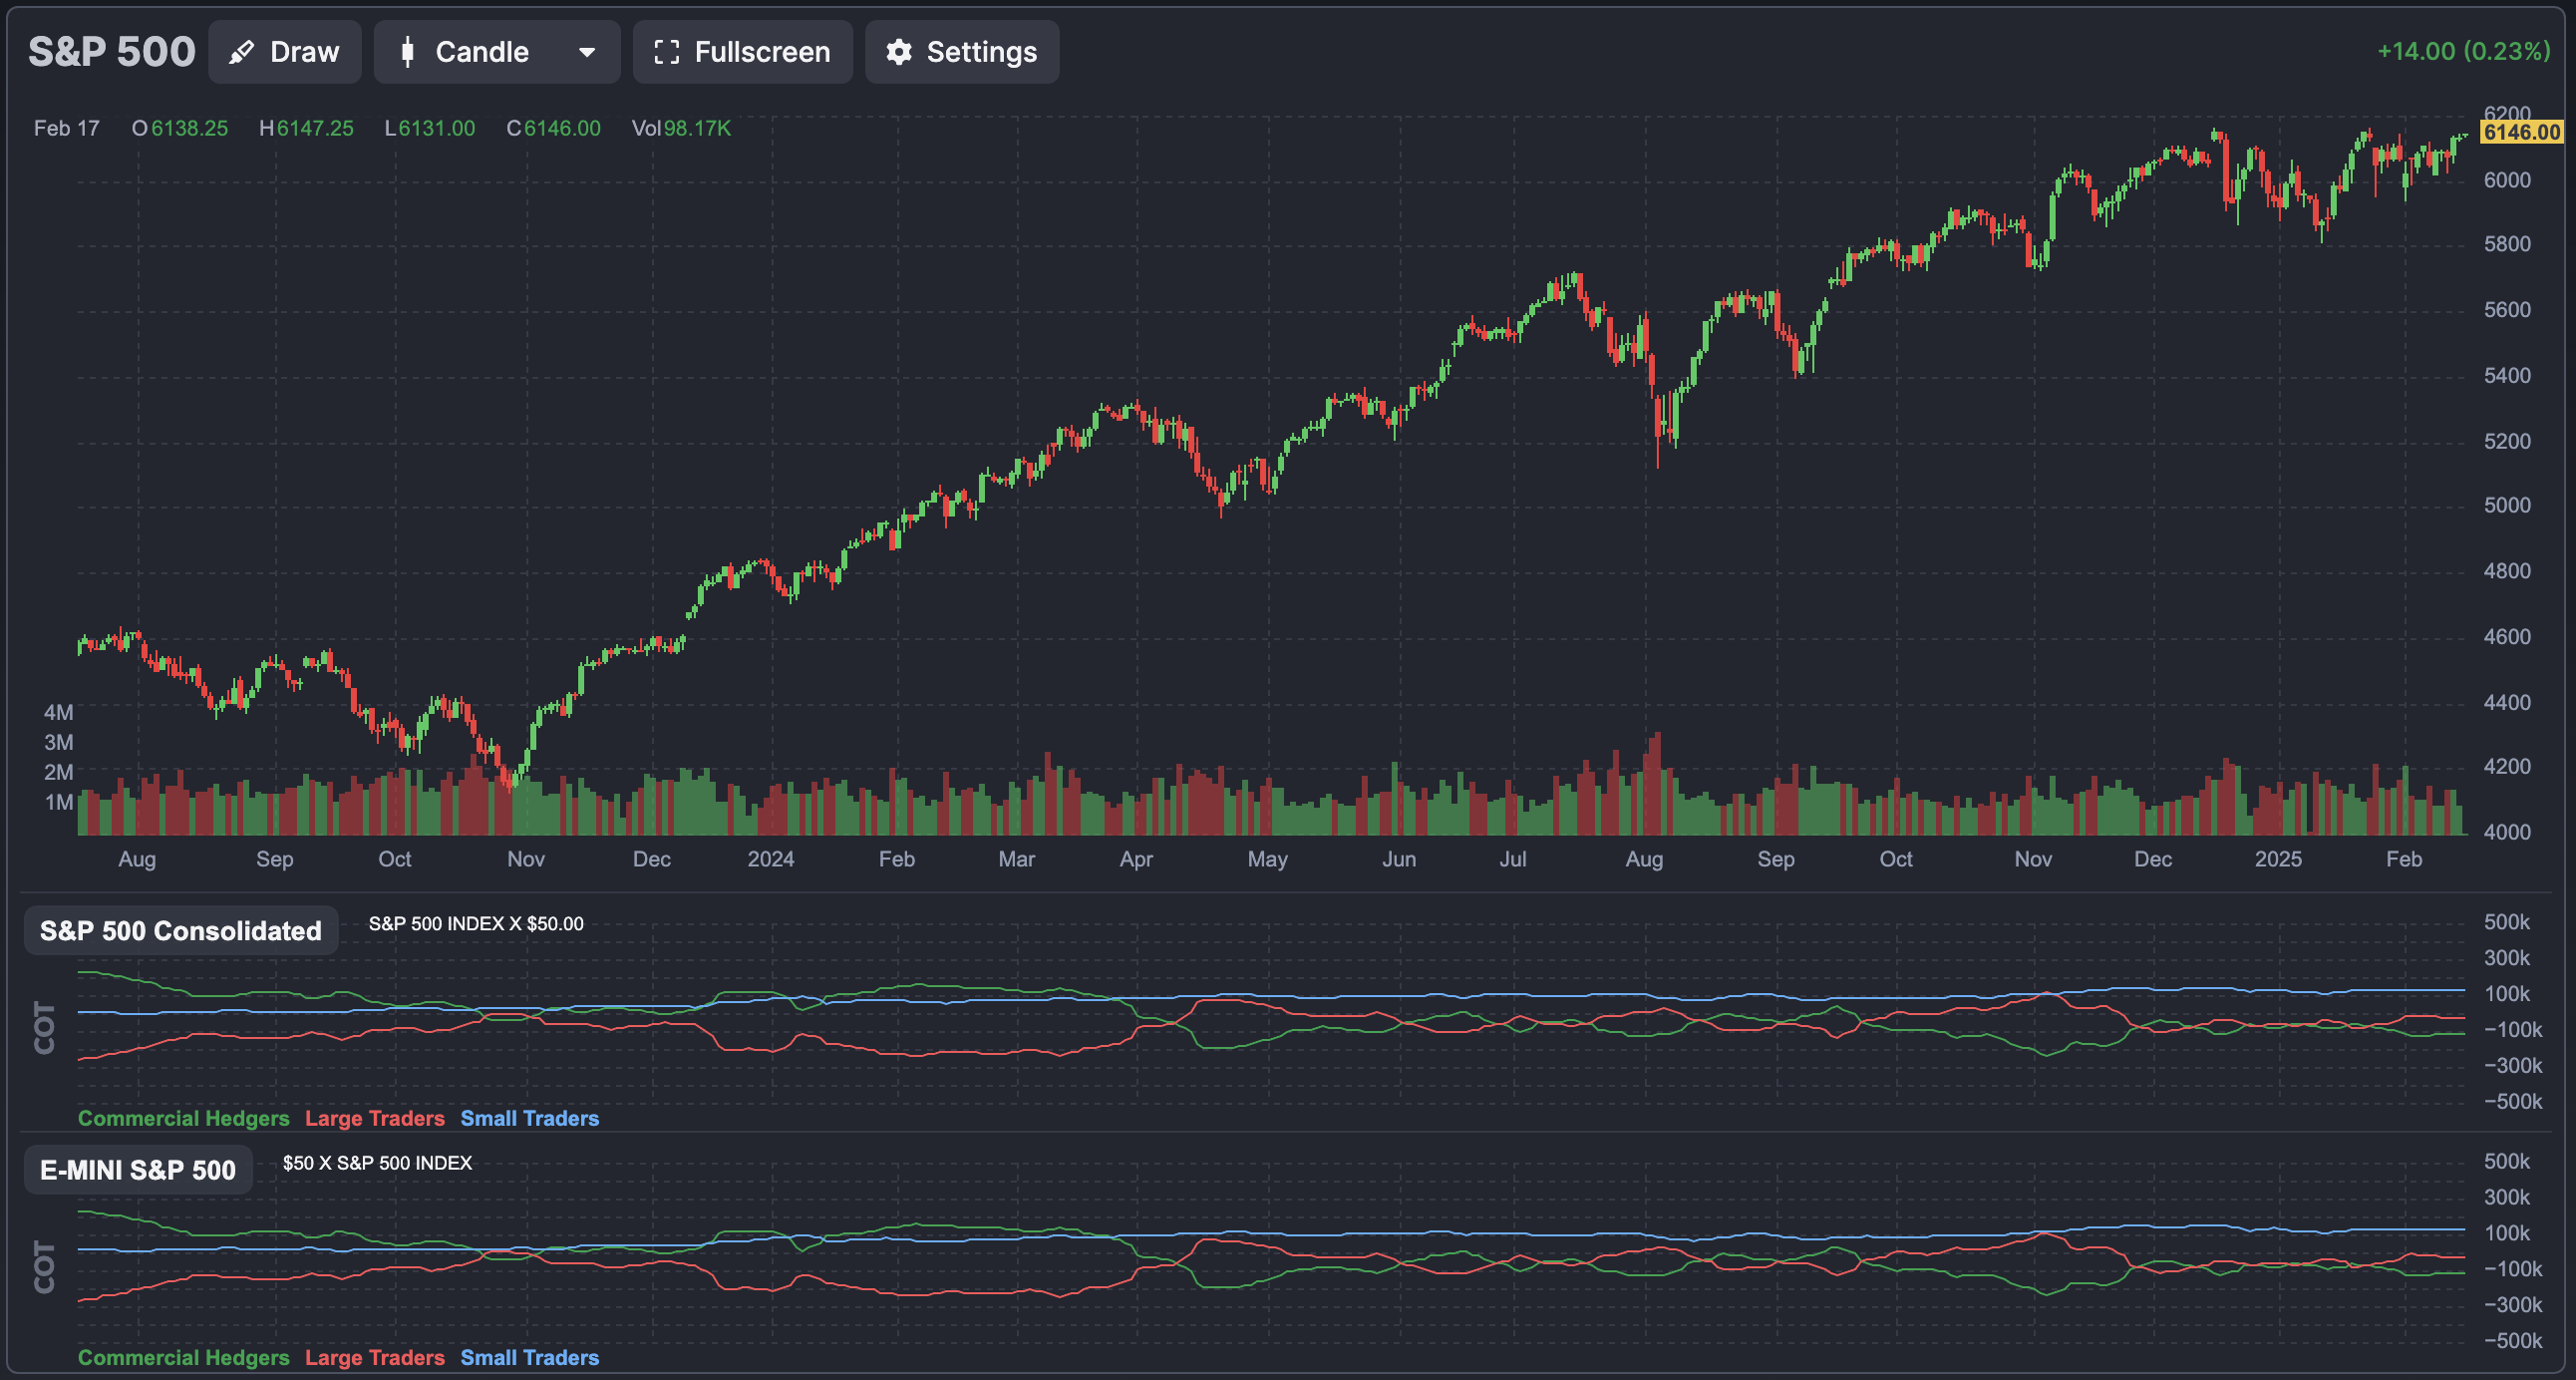The image size is (2576, 1380).
Task: Click the candlestick chart type icon
Action: click(x=407, y=52)
